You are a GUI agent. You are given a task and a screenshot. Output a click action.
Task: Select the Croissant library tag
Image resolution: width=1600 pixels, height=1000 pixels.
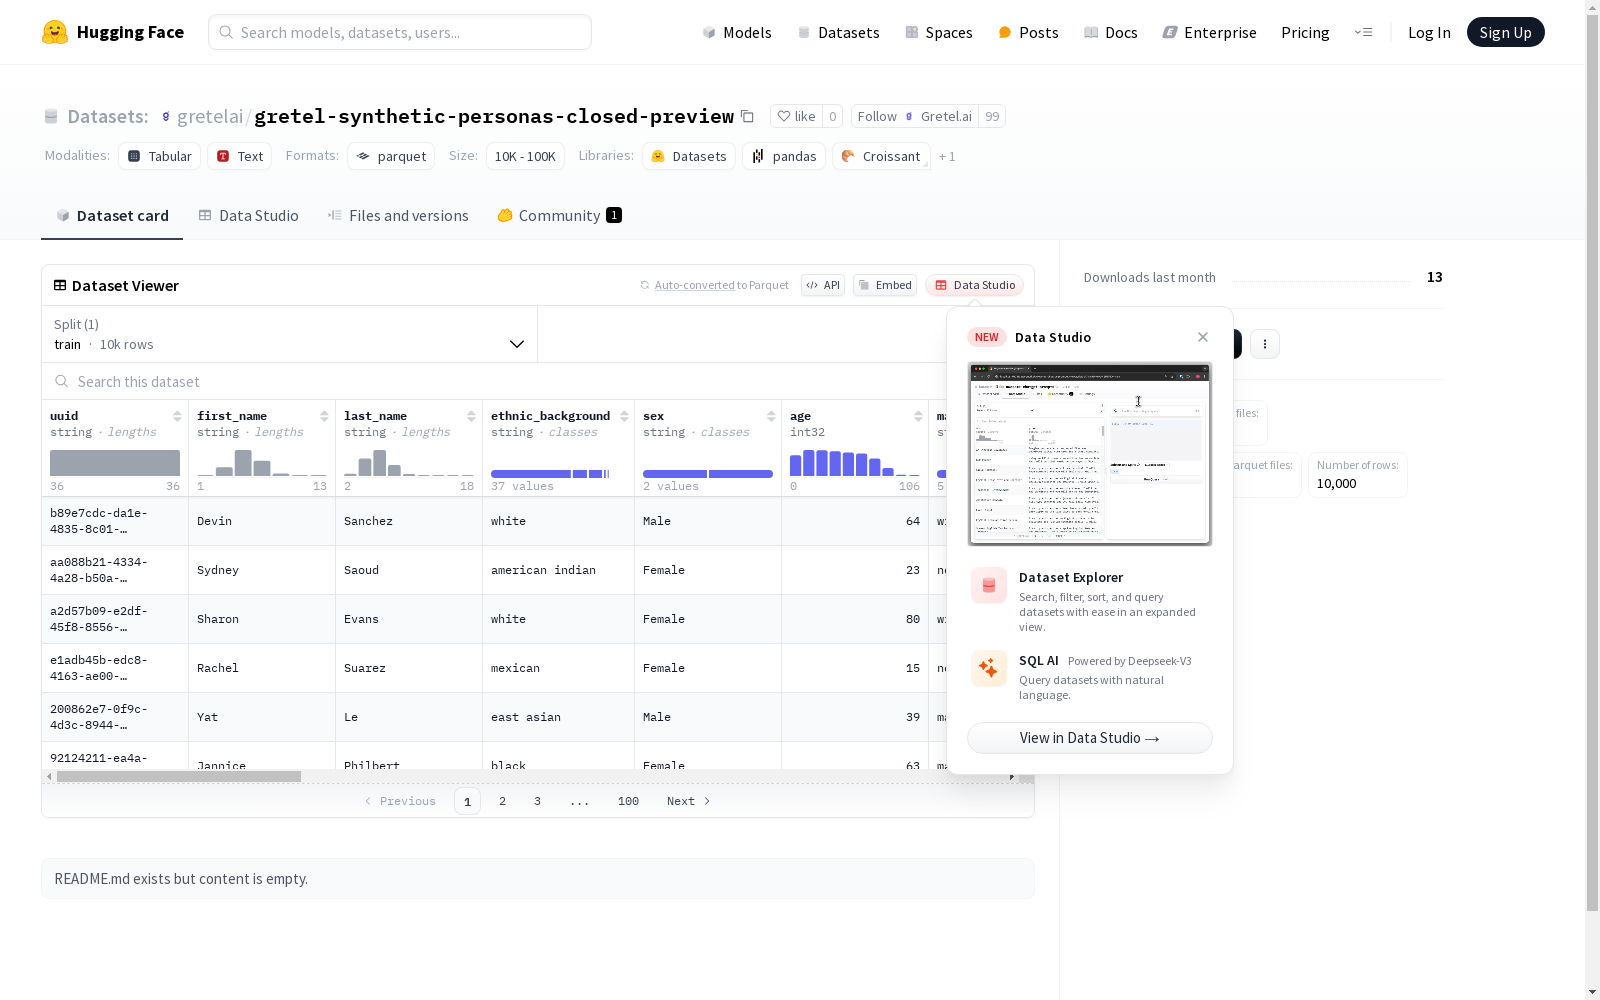(881, 156)
